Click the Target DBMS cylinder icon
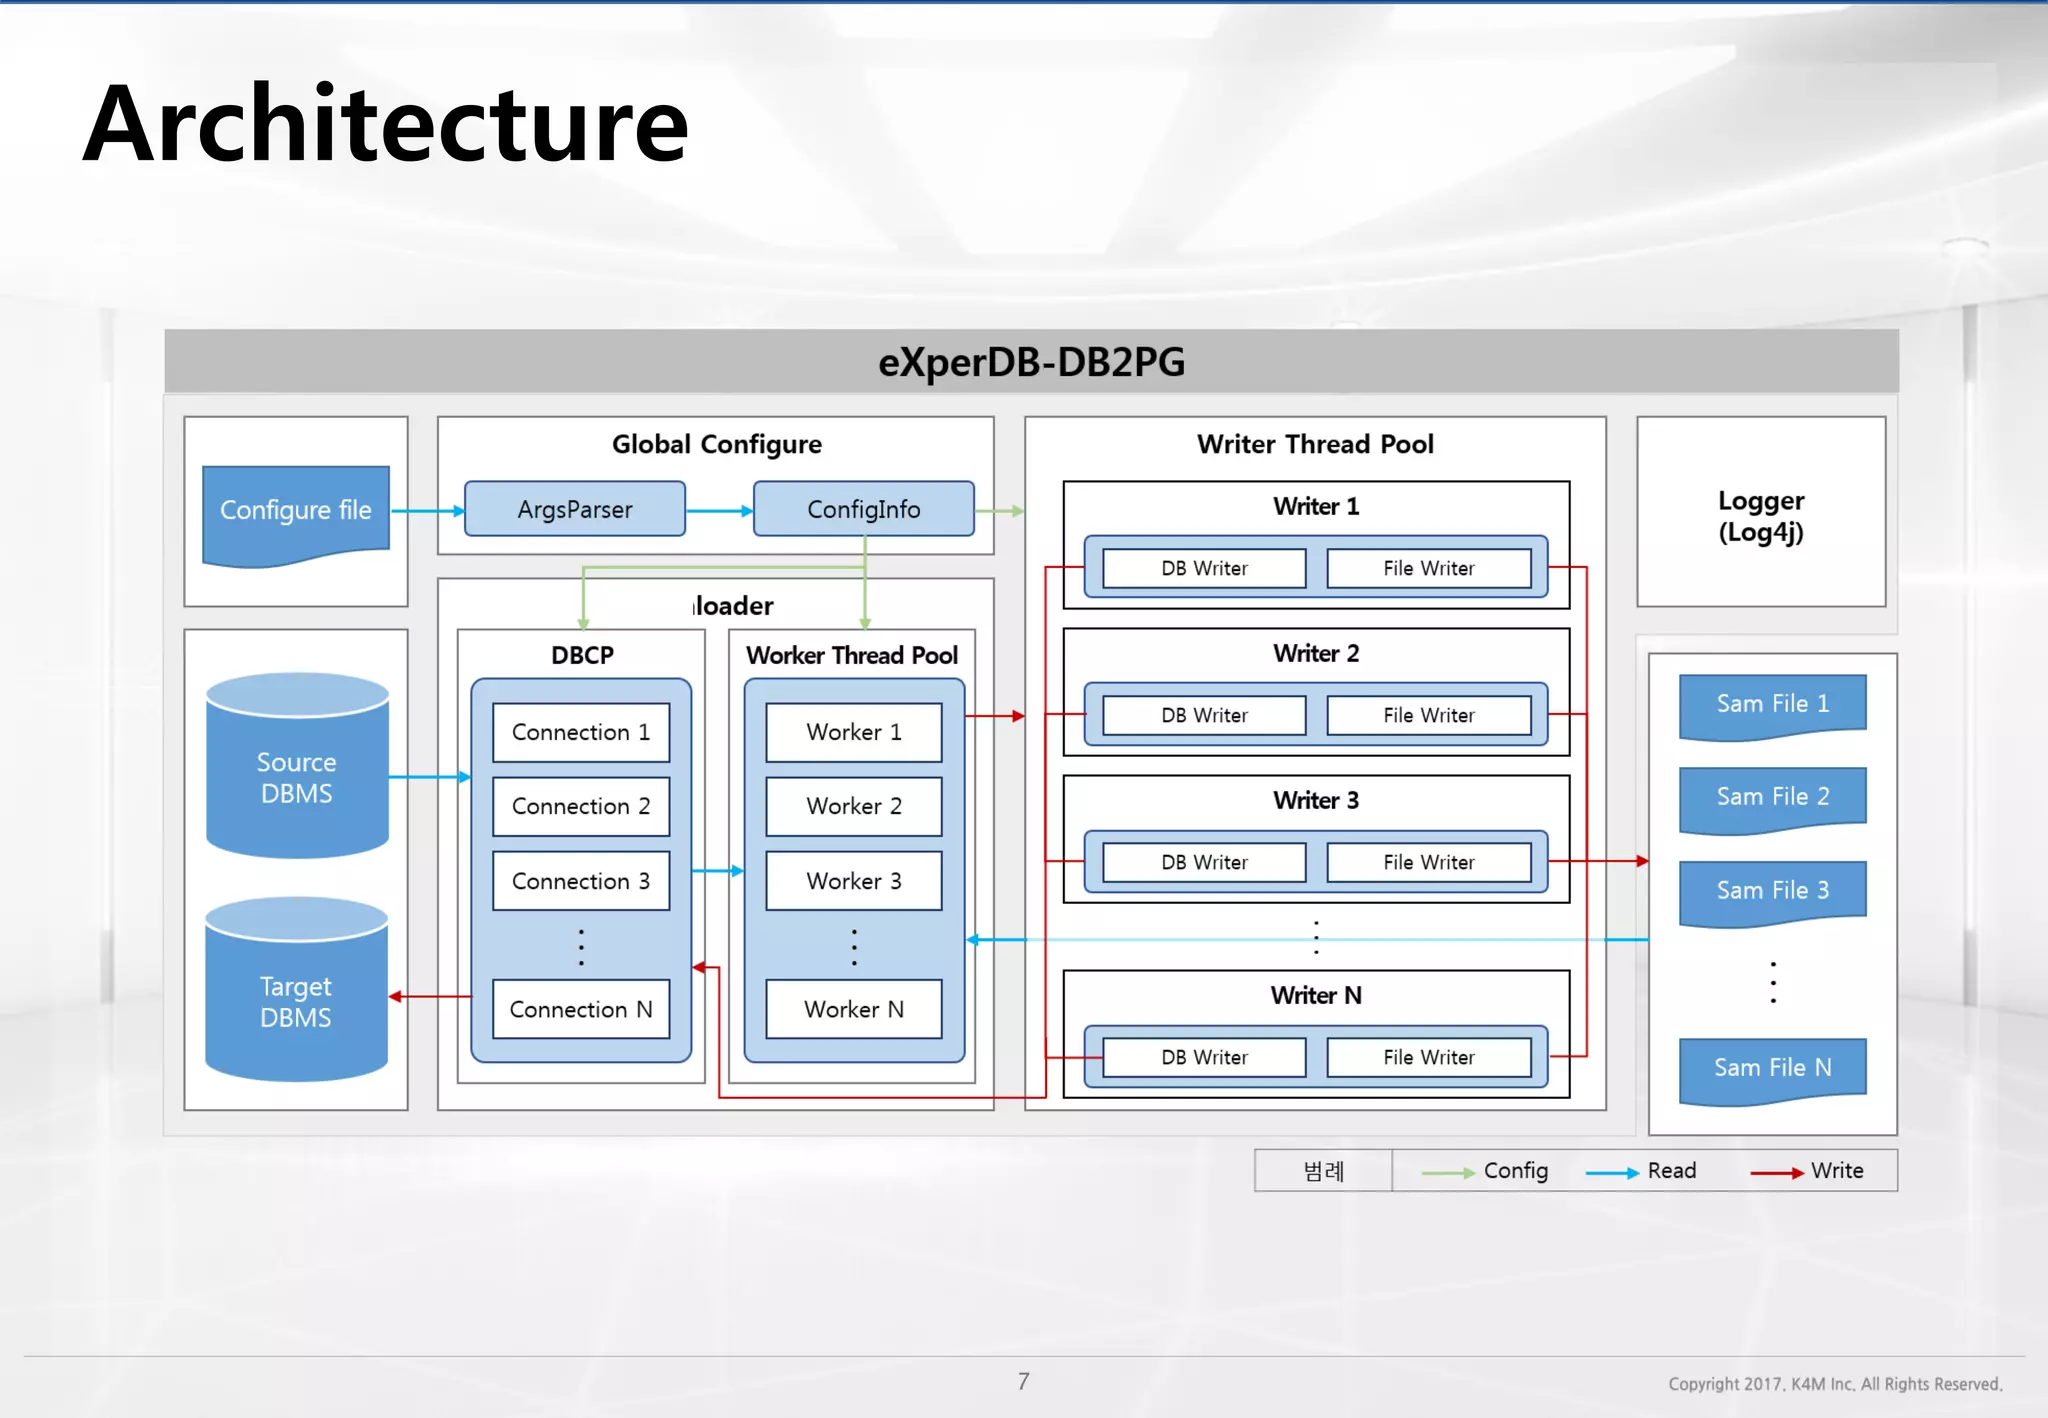Viewport: 2048px width, 1418px height. coord(296,990)
